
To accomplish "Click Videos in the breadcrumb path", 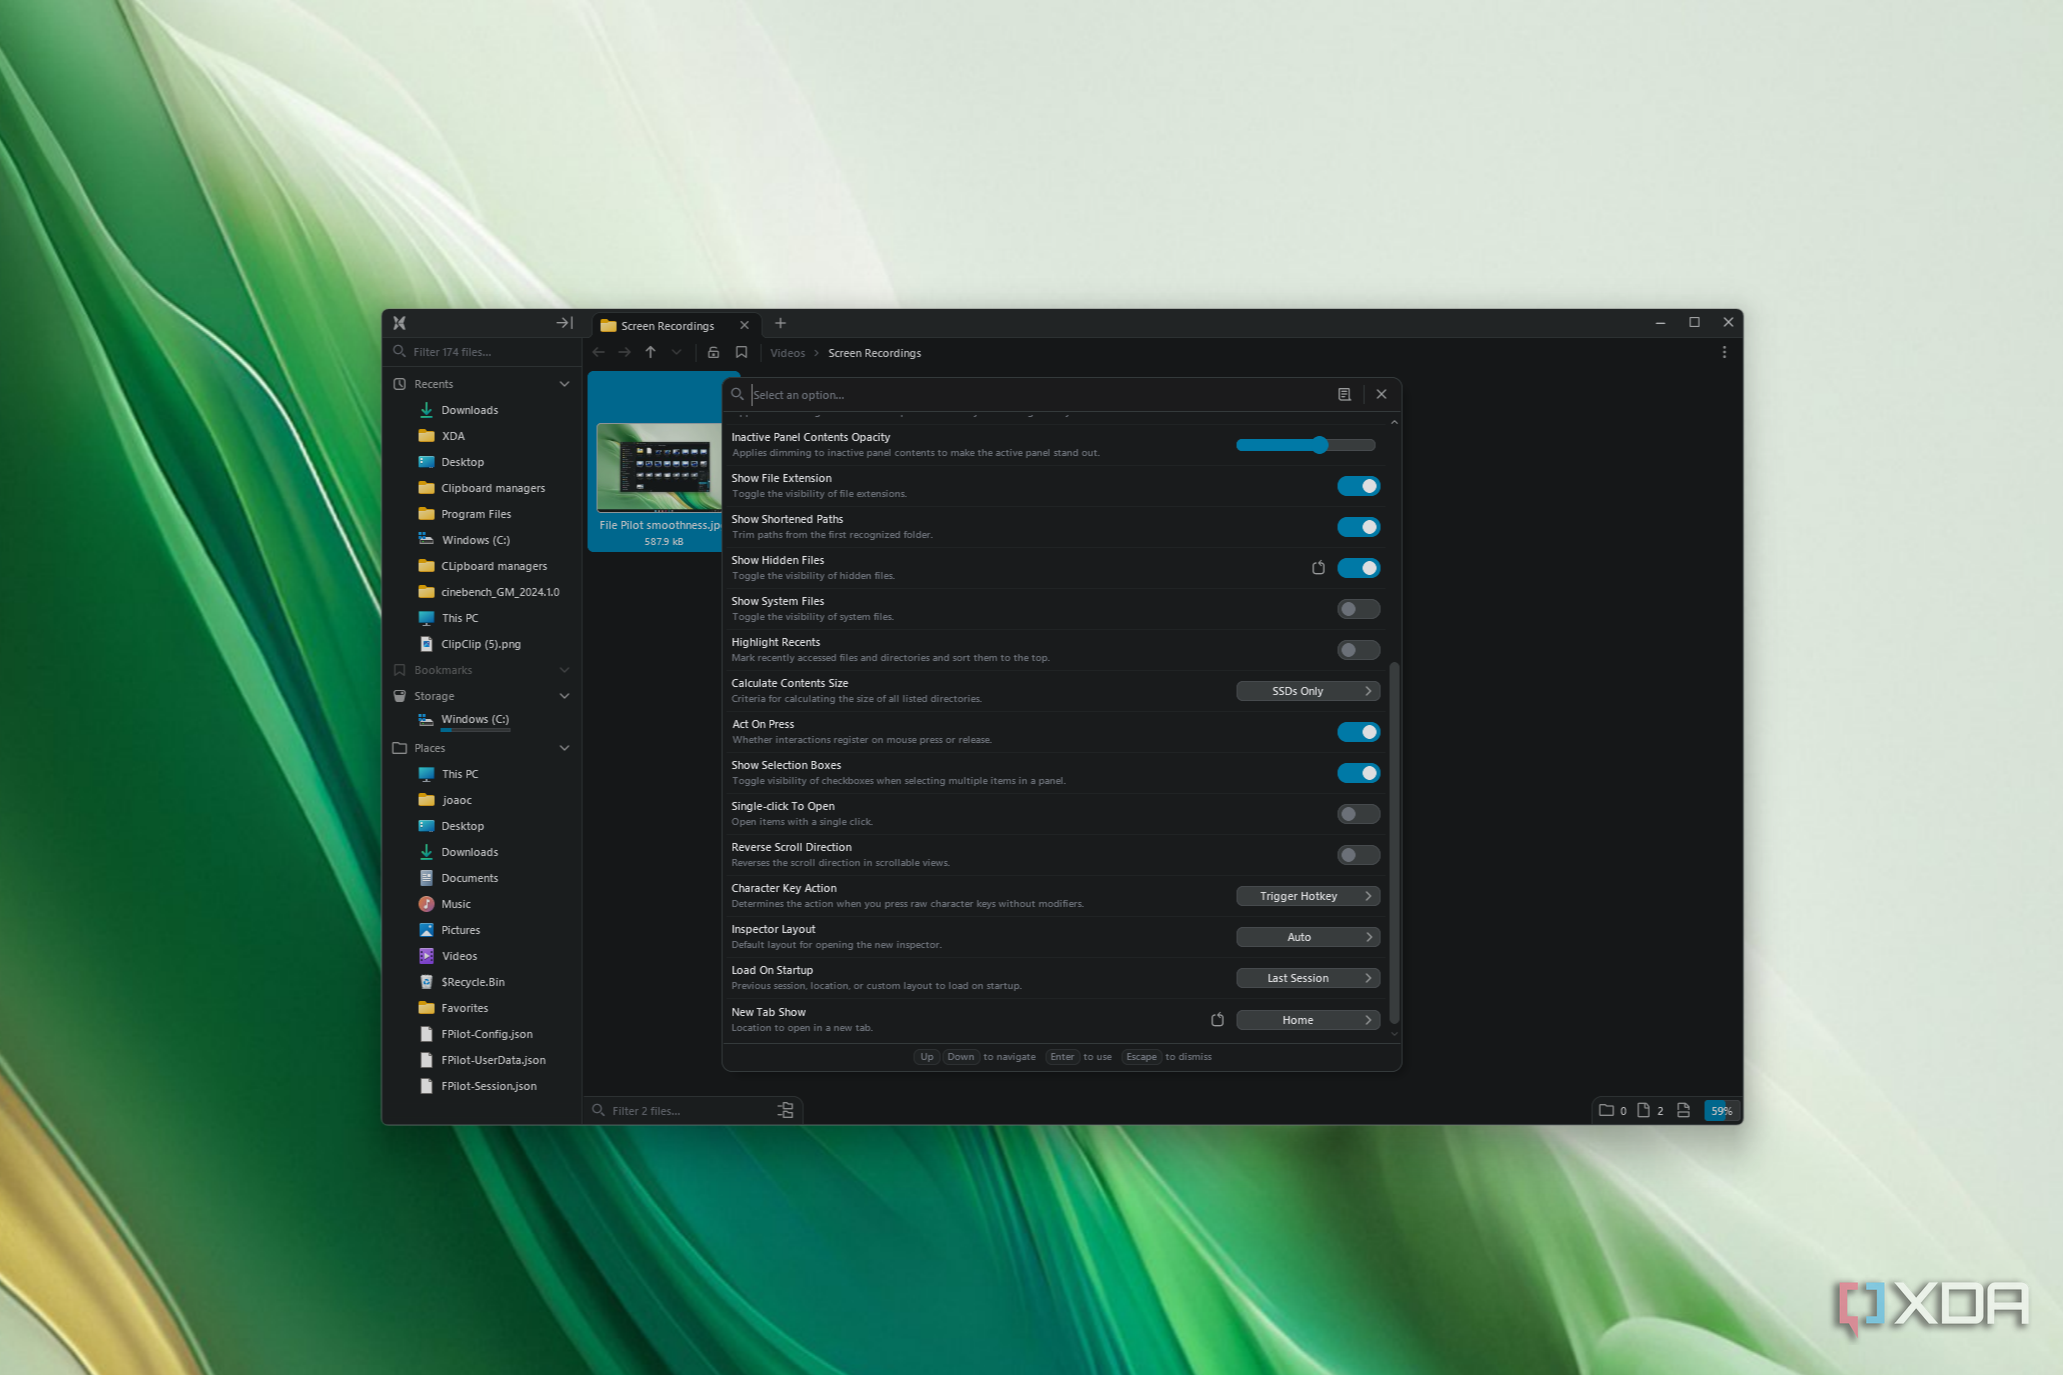I will click(x=787, y=353).
